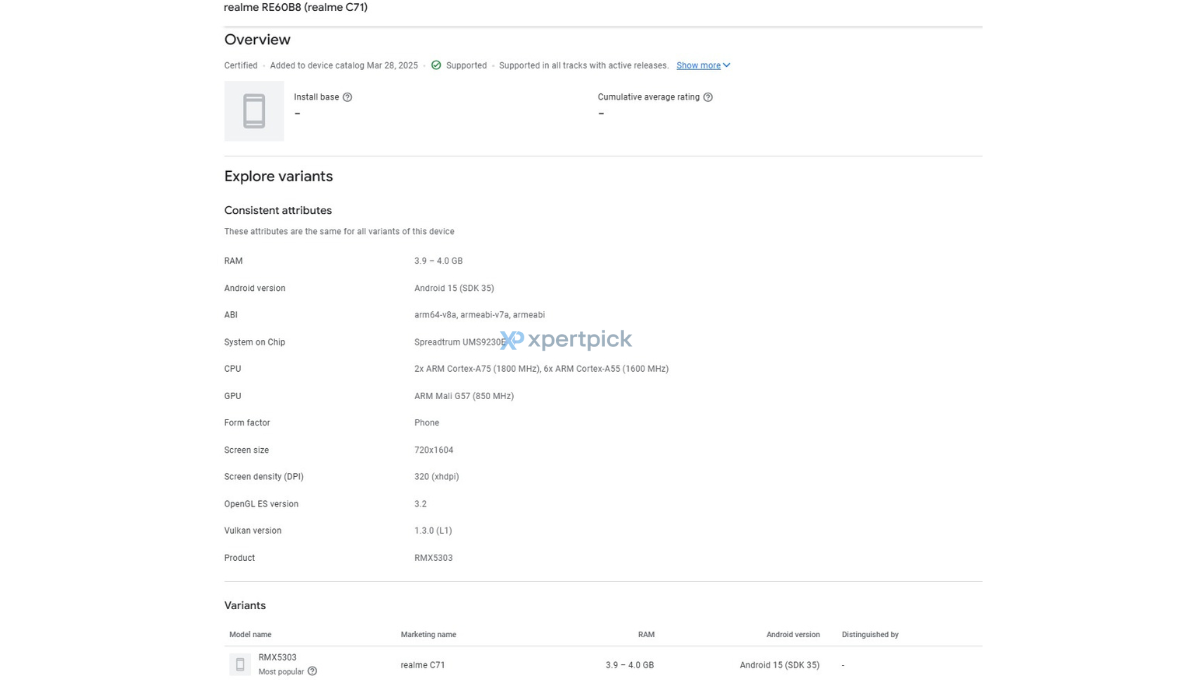Click the Marketing name column header
Image resolution: width=1200 pixels, height=680 pixels.
pos(428,635)
